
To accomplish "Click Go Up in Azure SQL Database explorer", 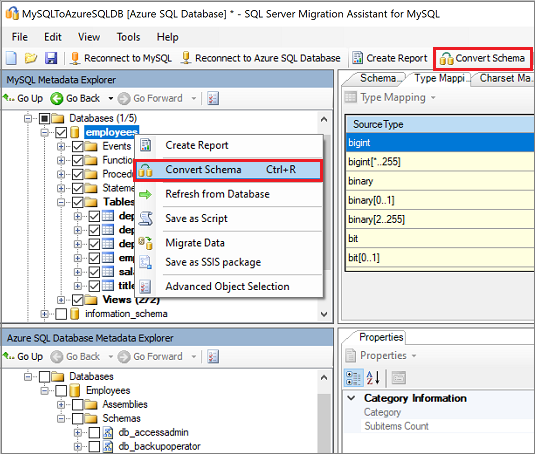I will 23,357.
